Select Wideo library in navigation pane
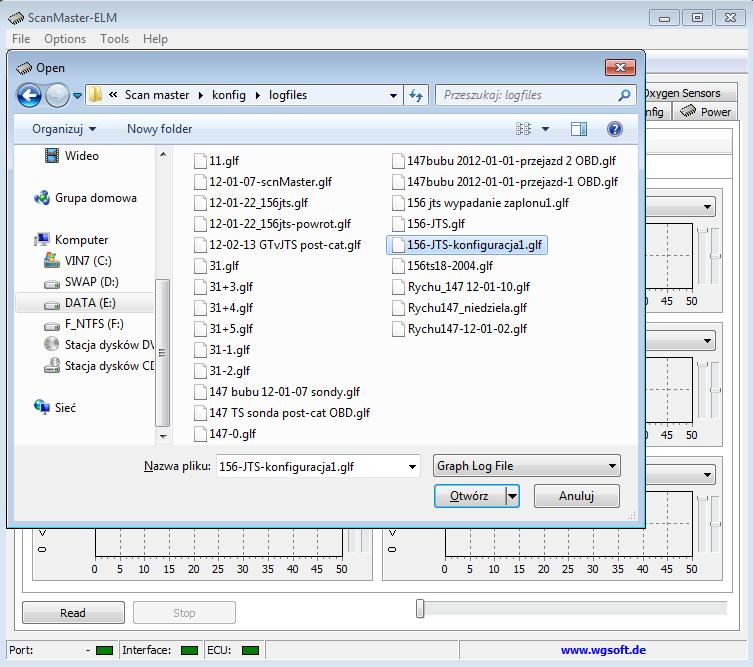 (72, 156)
